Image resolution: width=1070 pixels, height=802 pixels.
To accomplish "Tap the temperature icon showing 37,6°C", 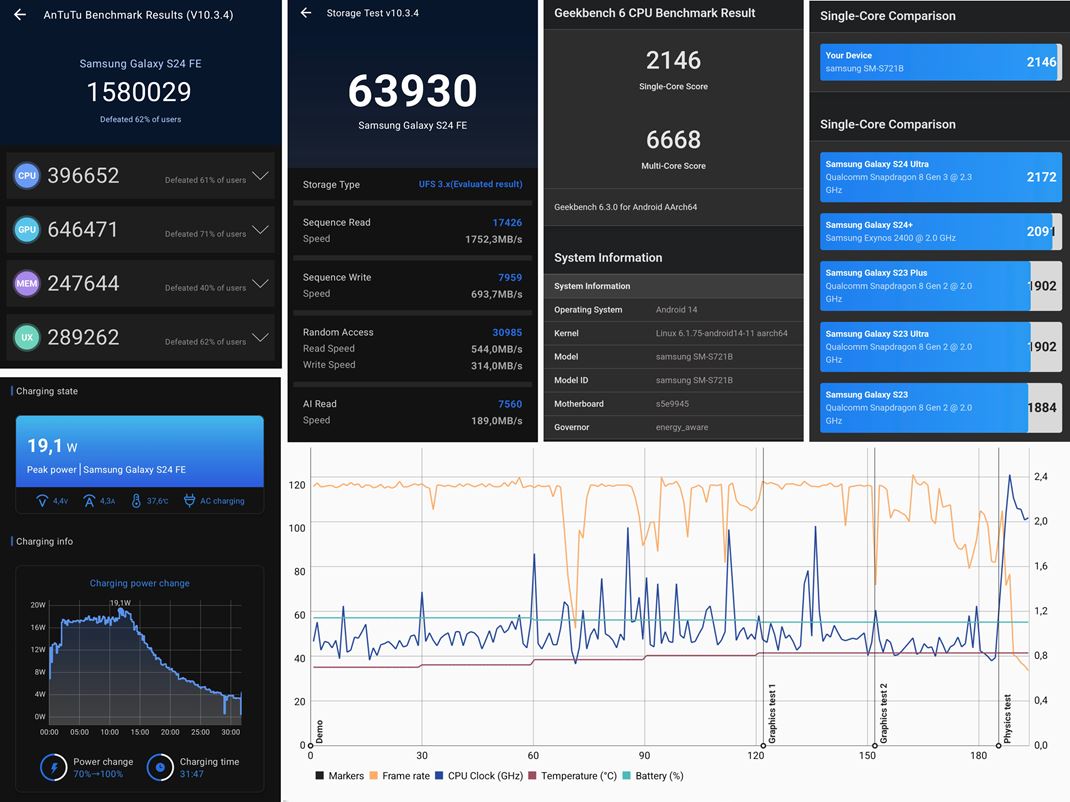I will 136,501.
